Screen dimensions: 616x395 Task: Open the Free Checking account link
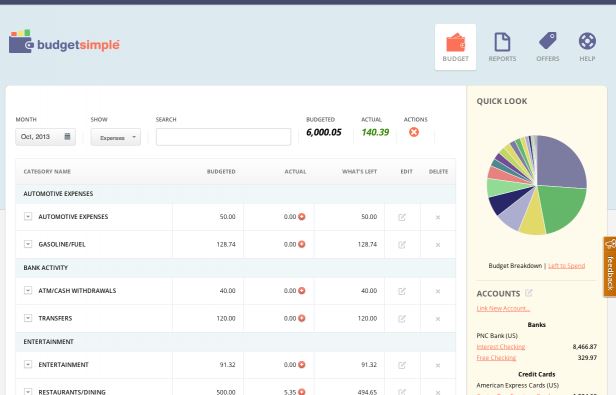[x=496, y=358]
